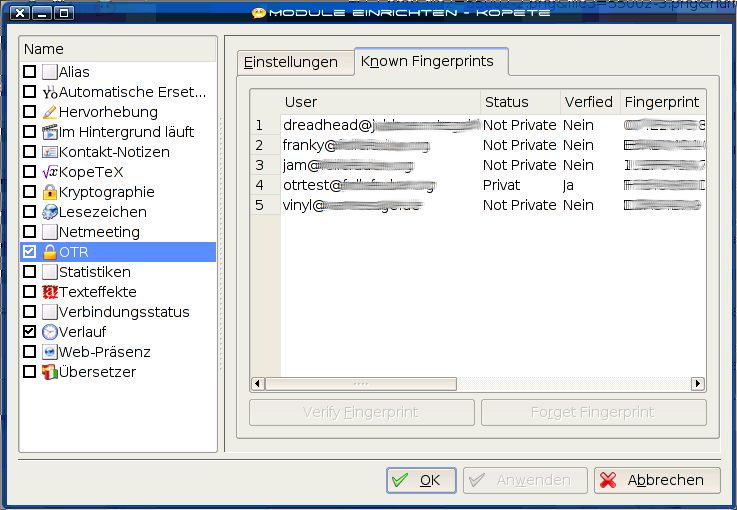Enable the Automatische Ersetzung checkbox
Screen dimensions: 737x510
pos(30,92)
